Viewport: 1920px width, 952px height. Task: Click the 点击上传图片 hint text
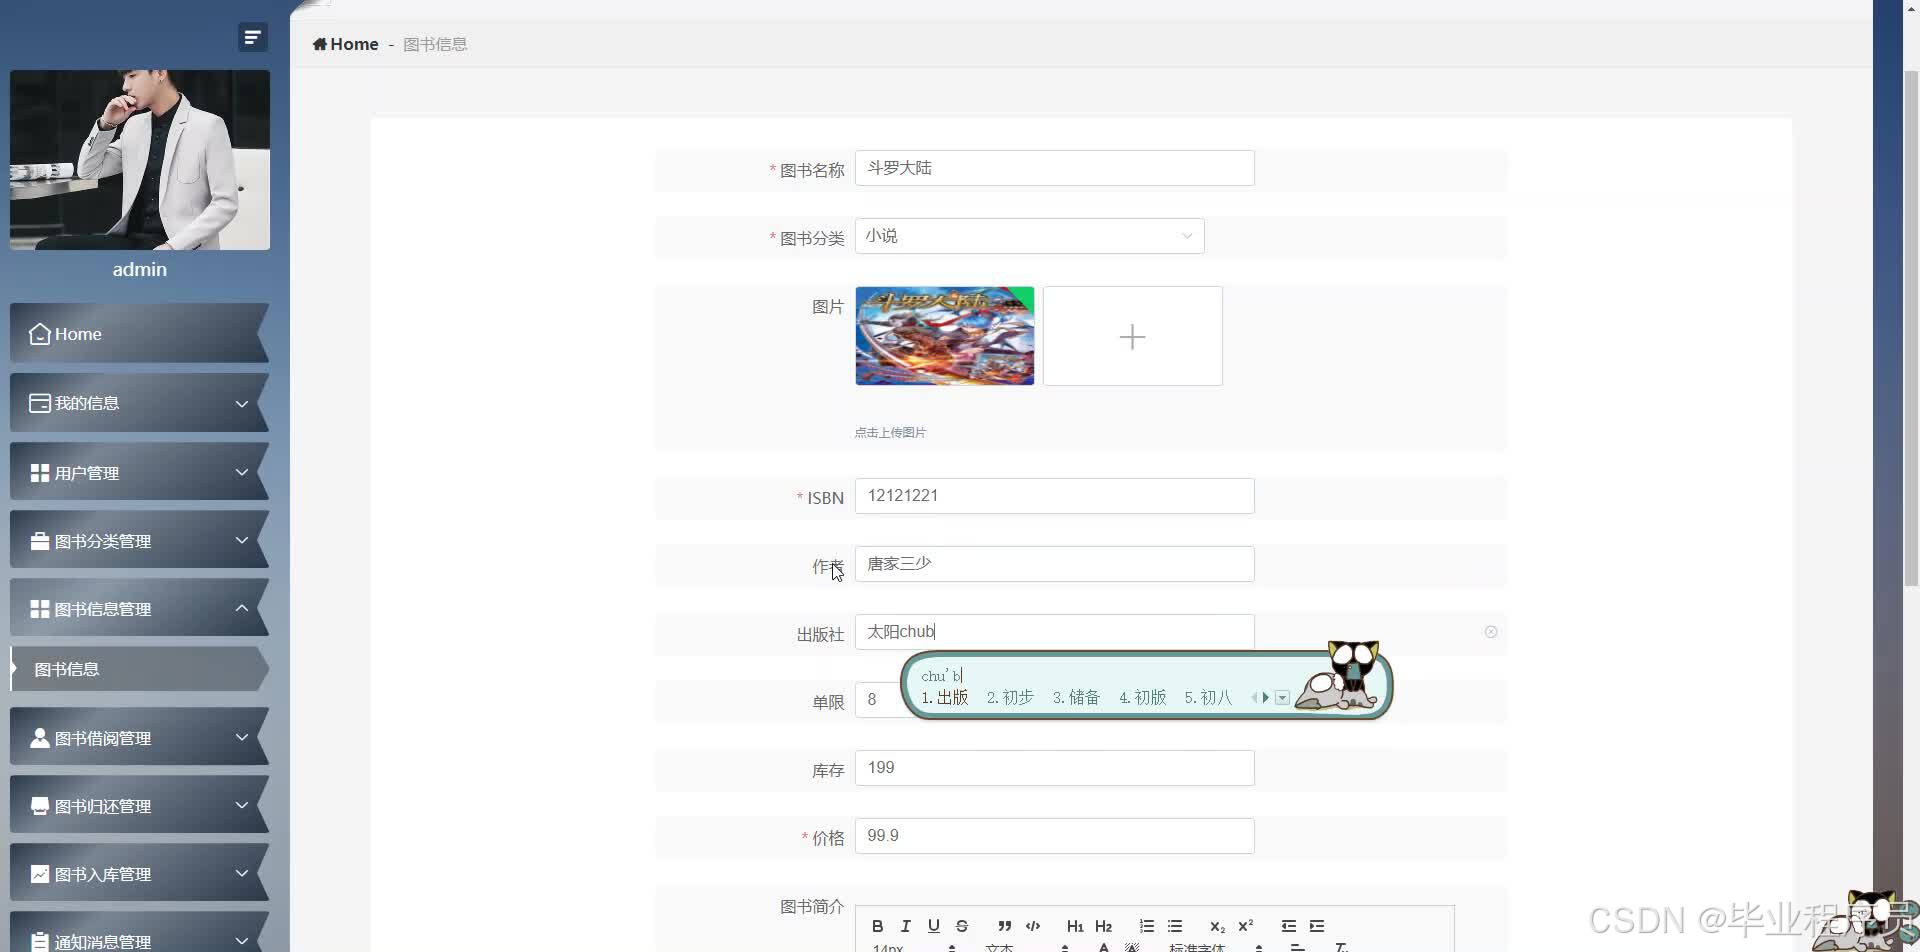(x=890, y=433)
